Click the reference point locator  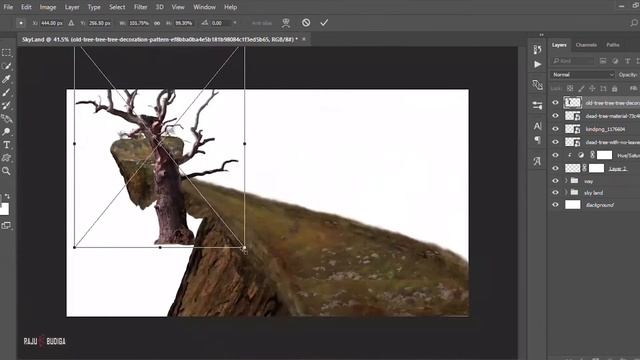click(x=21, y=23)
